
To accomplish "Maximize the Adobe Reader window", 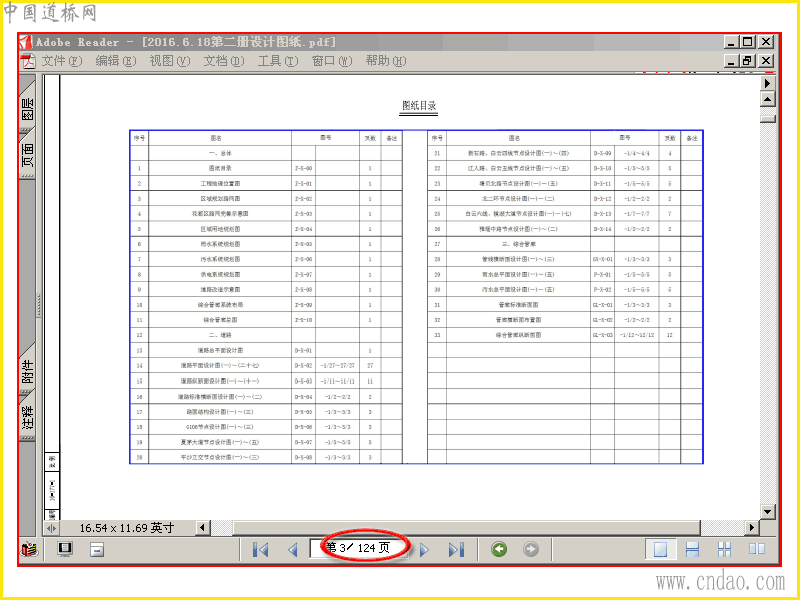I will pos(748,42).
